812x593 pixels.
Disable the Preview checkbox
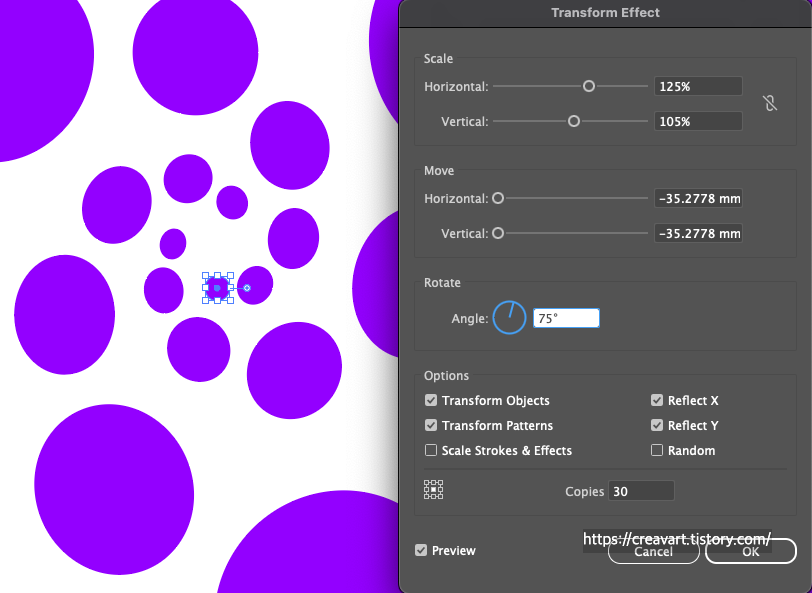click(421, 550)
